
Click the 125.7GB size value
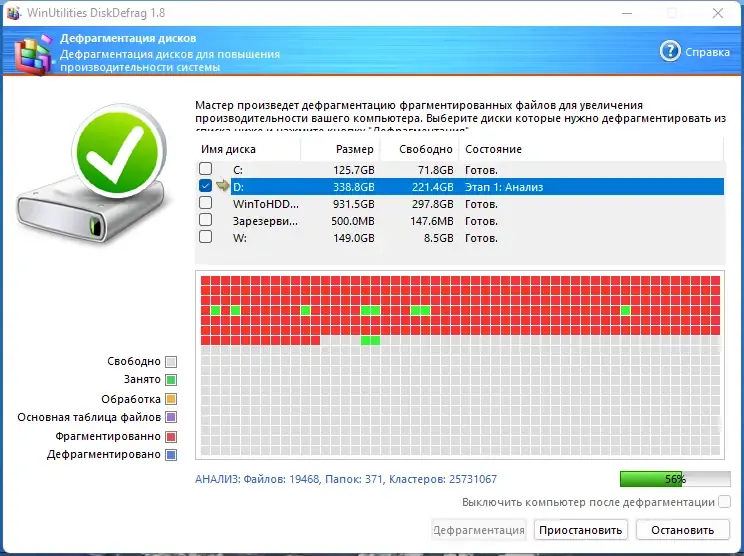click(x=353, y=170)
